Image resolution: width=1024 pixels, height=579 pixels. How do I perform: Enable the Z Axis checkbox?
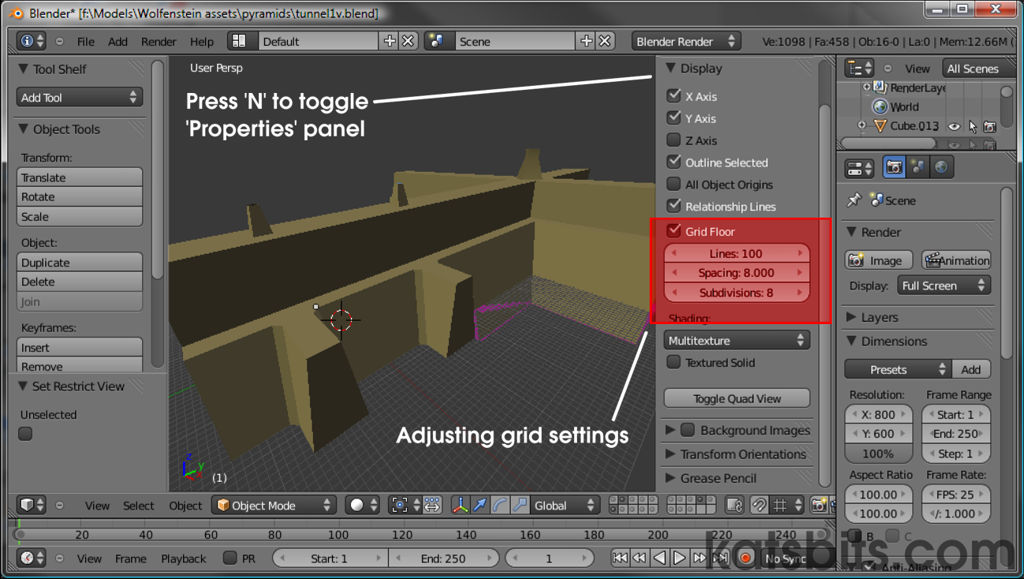point(674,140)
